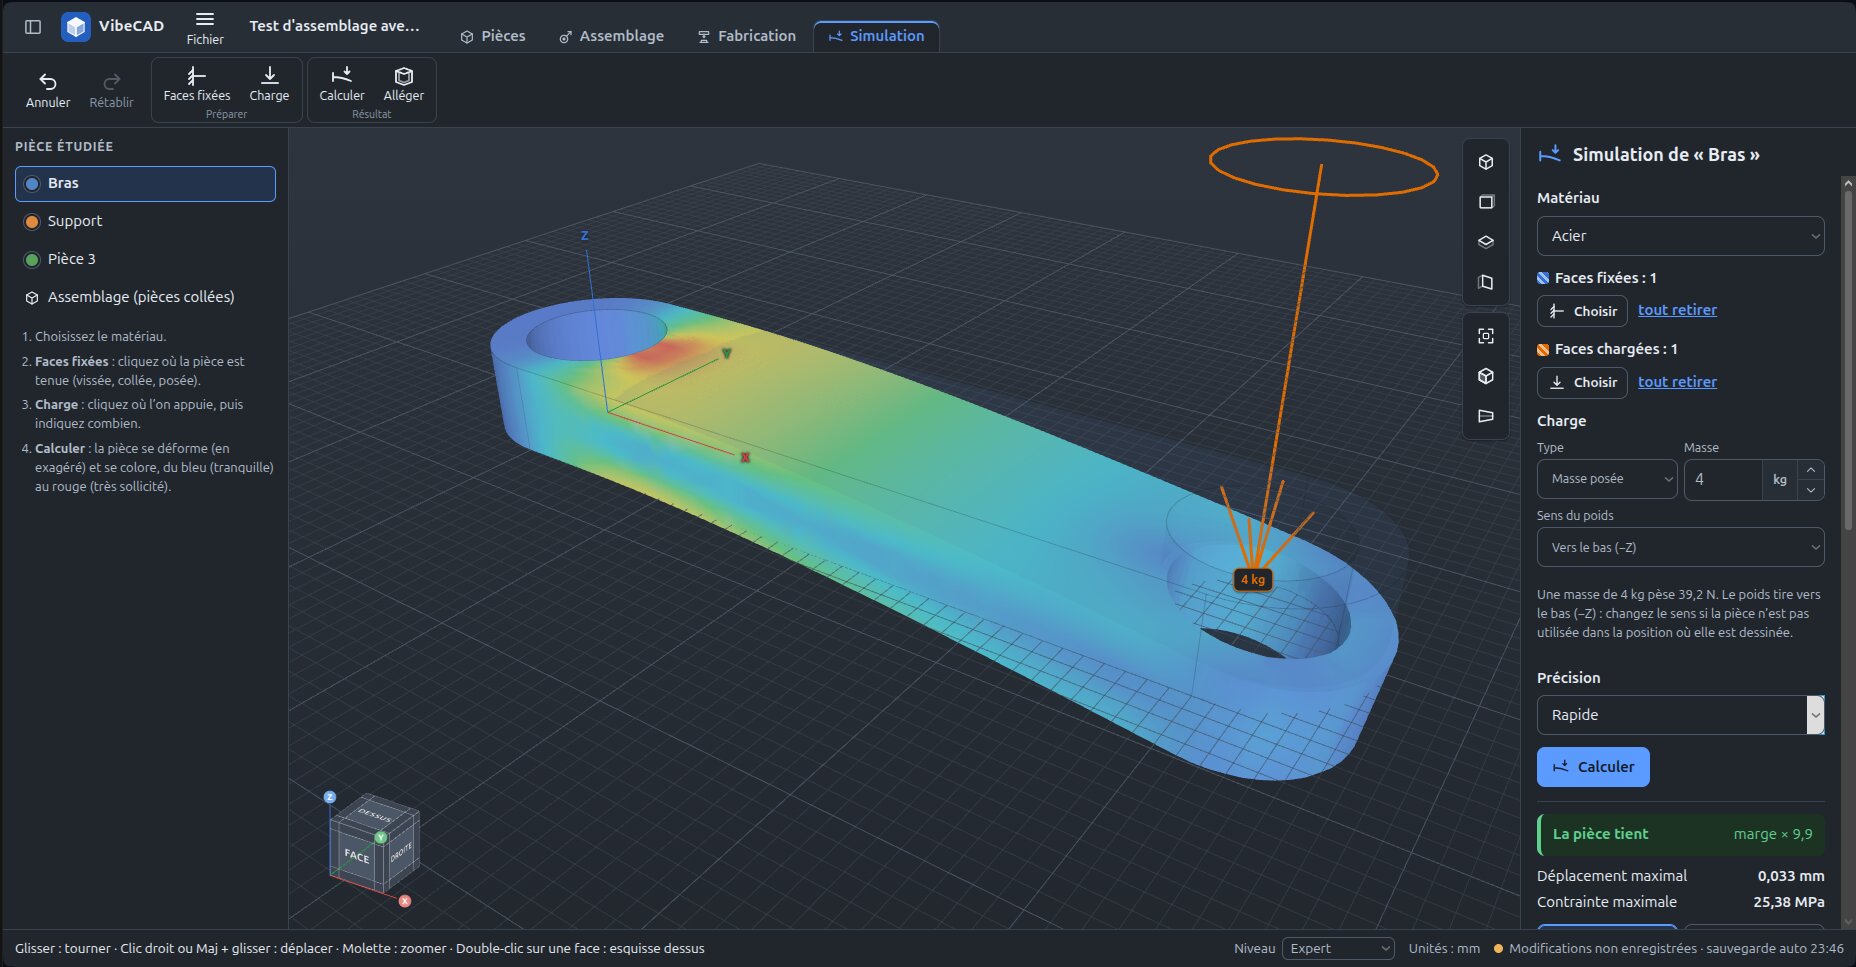Select the Support part radio

(x=145, y=222)
